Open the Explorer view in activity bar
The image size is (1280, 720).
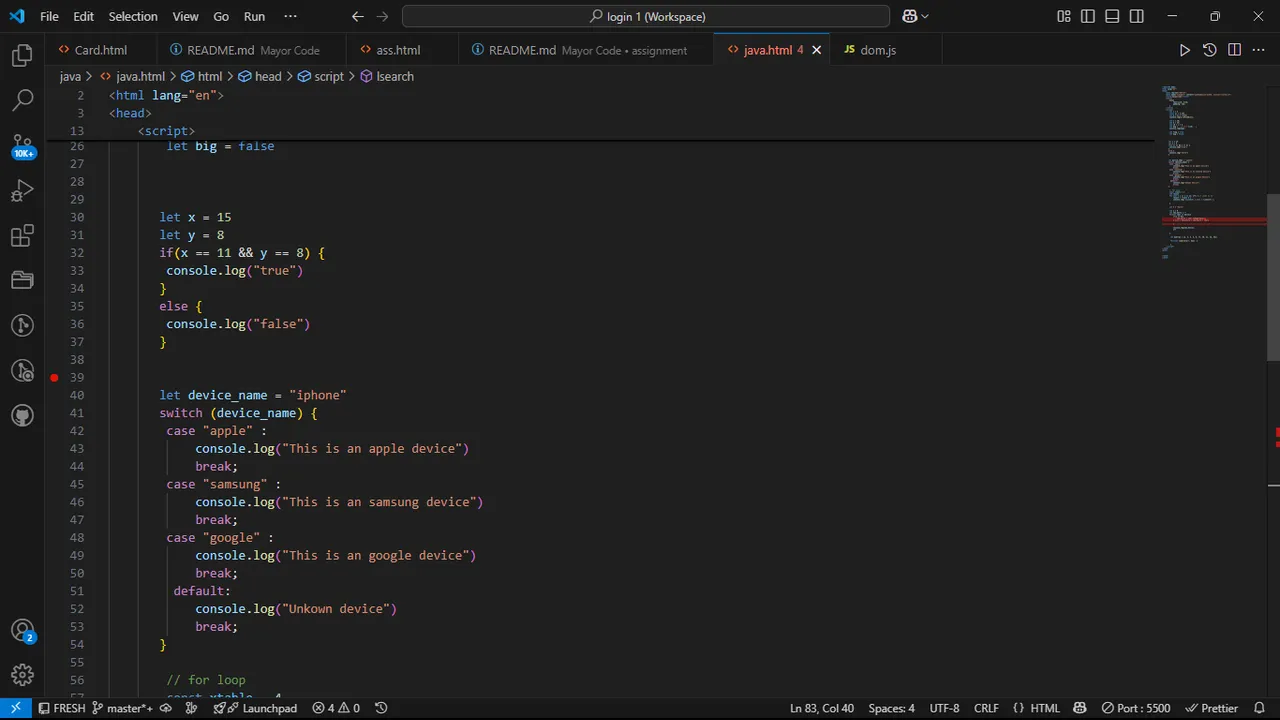coord(22,56)
